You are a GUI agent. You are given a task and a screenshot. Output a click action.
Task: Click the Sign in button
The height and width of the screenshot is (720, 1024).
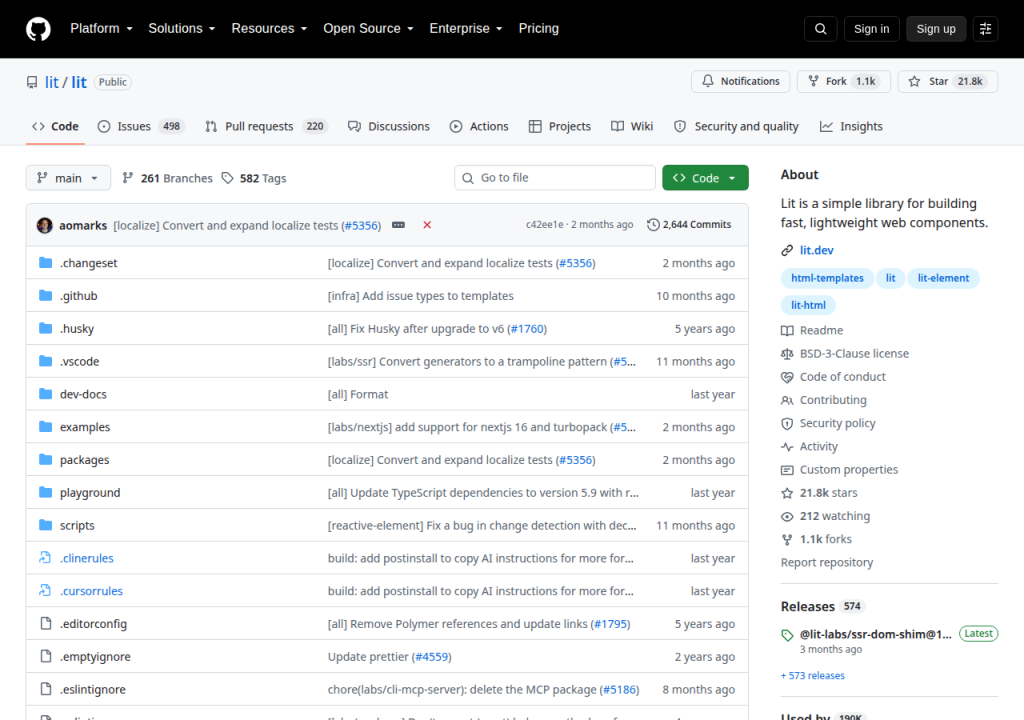tap(871, 29)
